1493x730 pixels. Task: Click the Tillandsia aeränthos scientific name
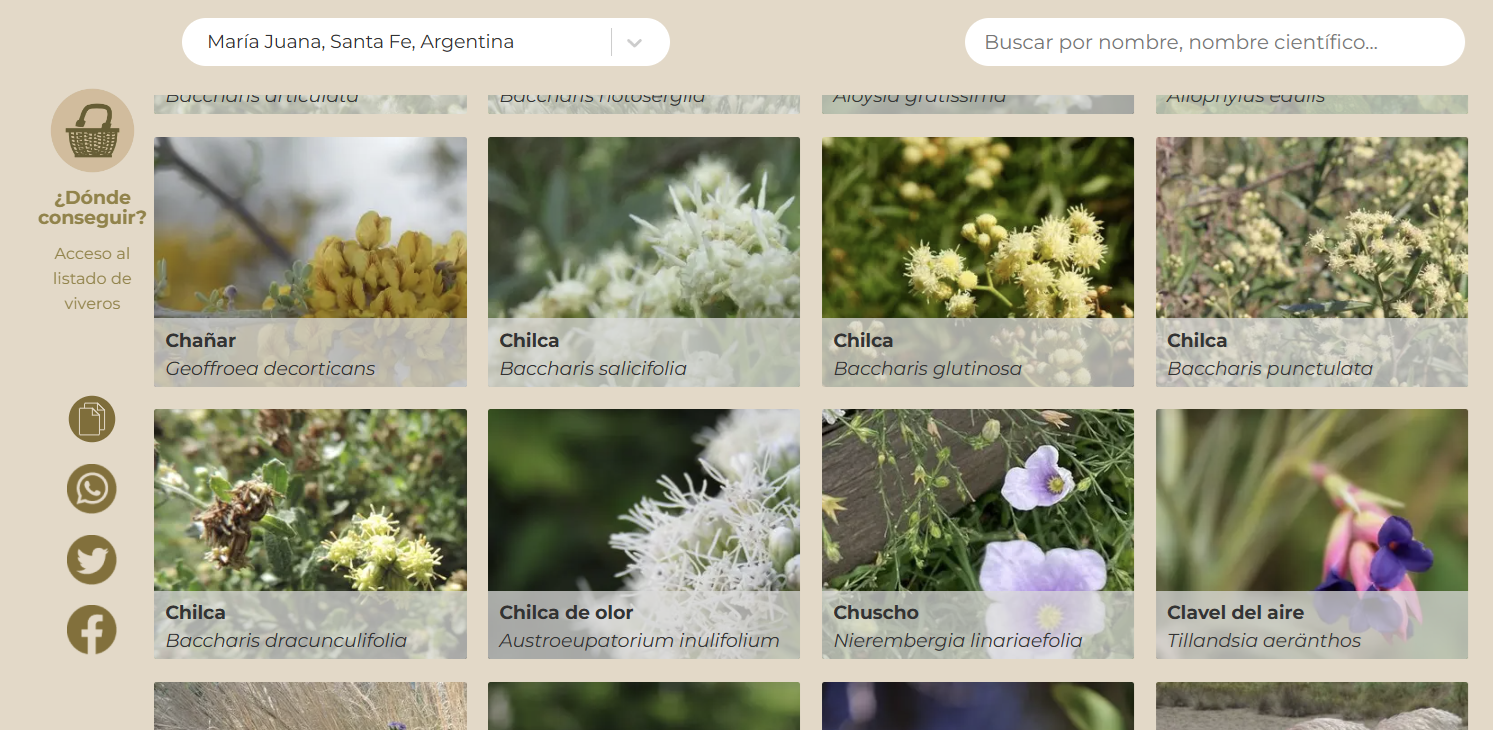coord(1264,641)
